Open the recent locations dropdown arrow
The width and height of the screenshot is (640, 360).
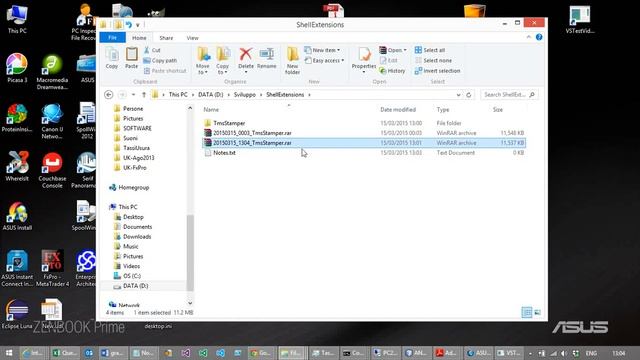pyautogui.click(x=133, y=95)
